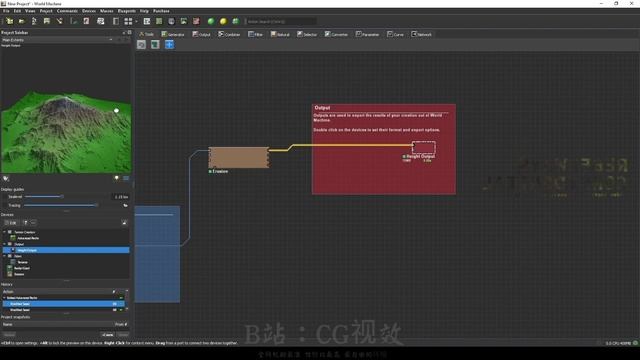Switch to the Filter device tab
640x360 pixels.
256,34
